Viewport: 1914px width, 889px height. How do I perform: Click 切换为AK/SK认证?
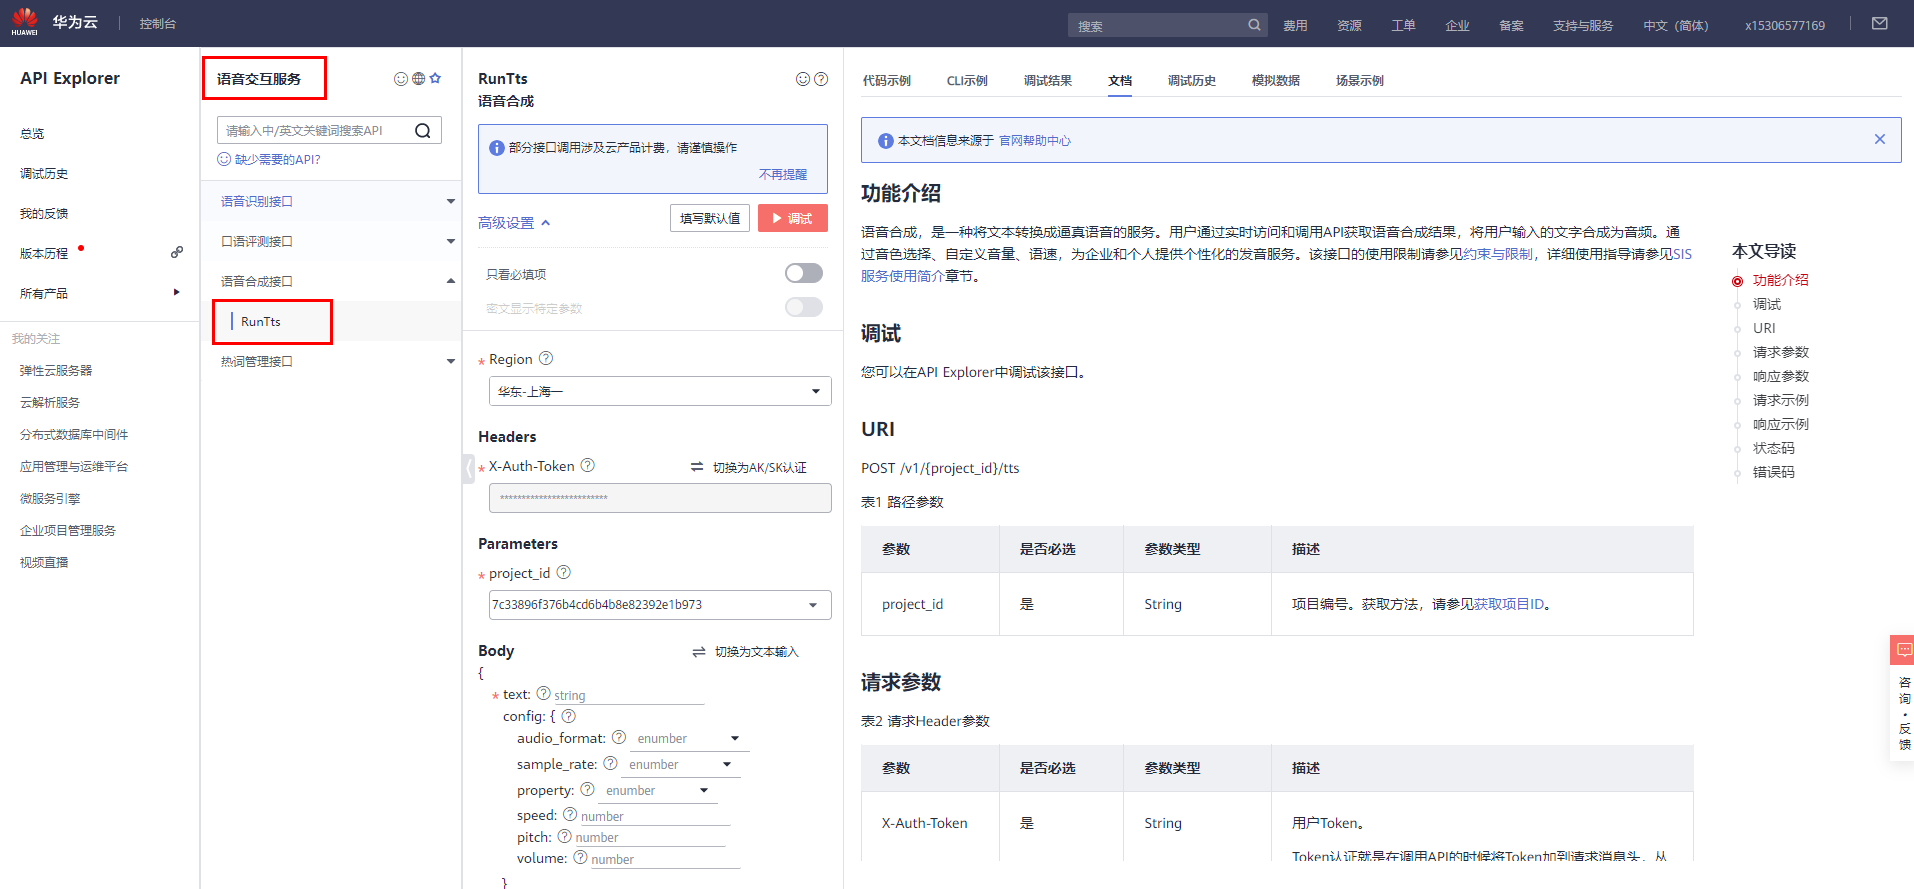point(749,467)
